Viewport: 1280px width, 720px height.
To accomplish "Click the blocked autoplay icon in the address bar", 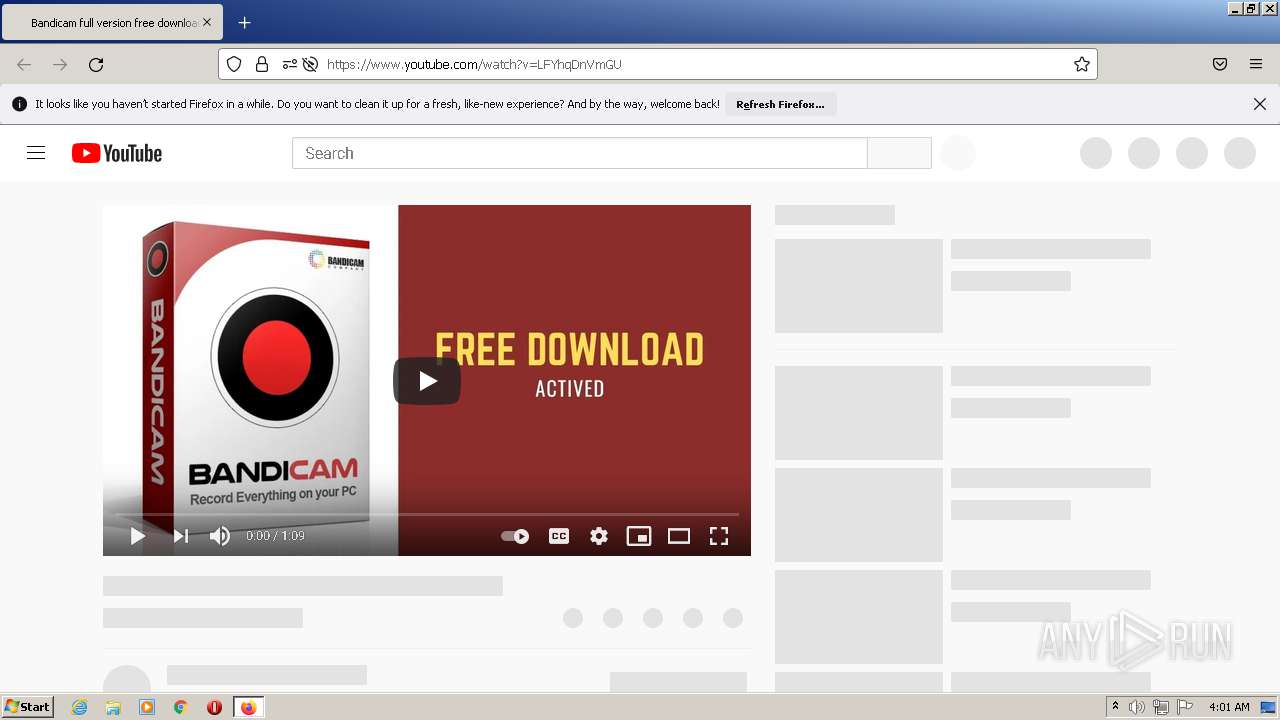I will click(310, 64).
